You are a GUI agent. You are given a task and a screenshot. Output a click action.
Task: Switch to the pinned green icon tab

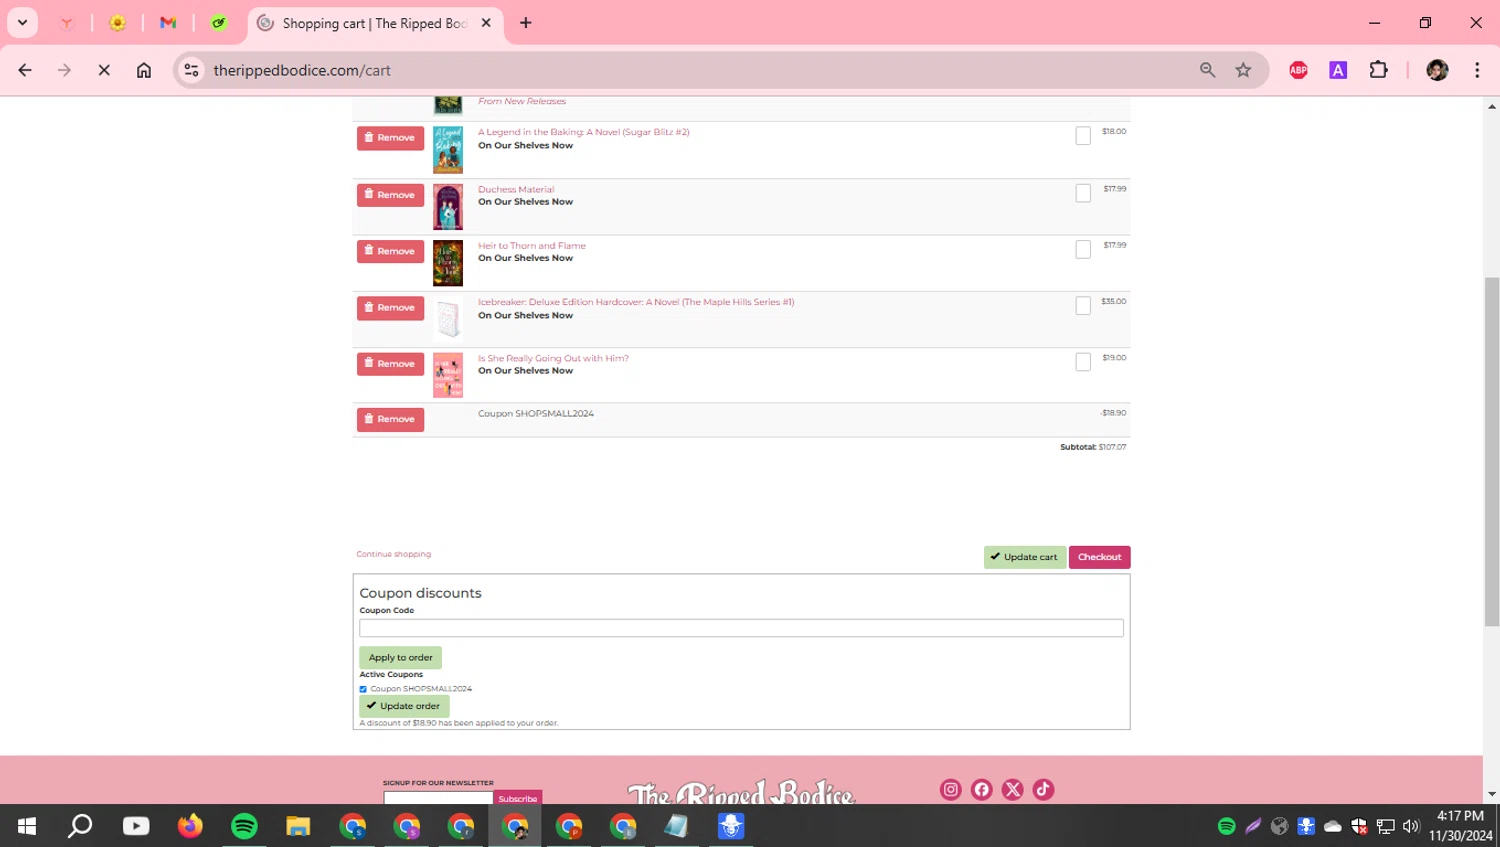click(x=219, y=23)
